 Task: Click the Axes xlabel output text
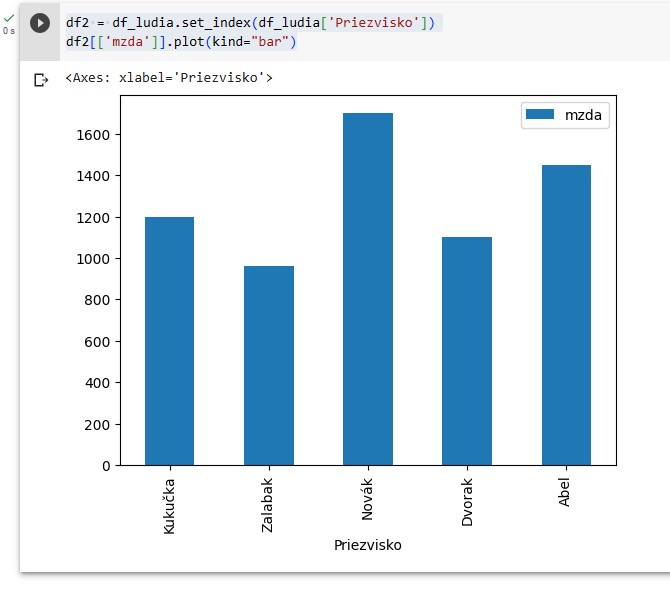click(x=168, y=77)
